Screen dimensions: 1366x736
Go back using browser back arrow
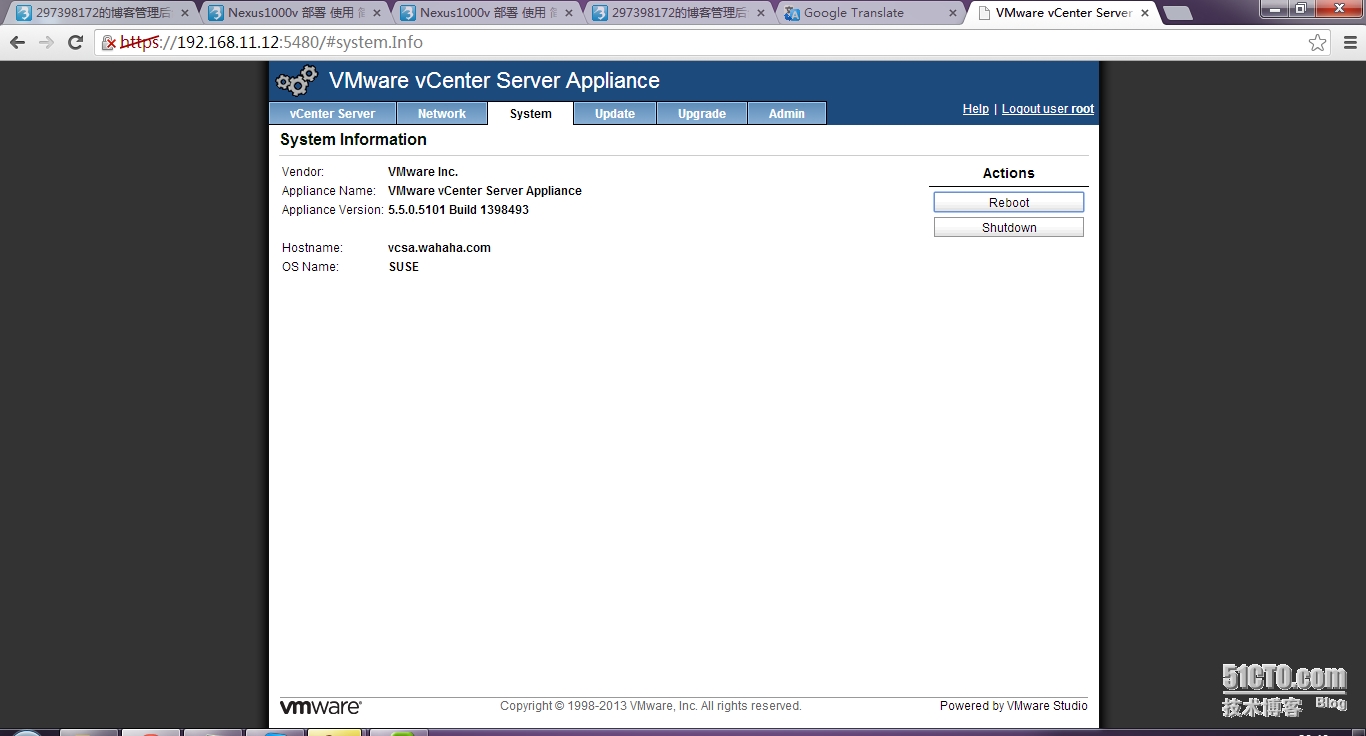click(17, 43)
